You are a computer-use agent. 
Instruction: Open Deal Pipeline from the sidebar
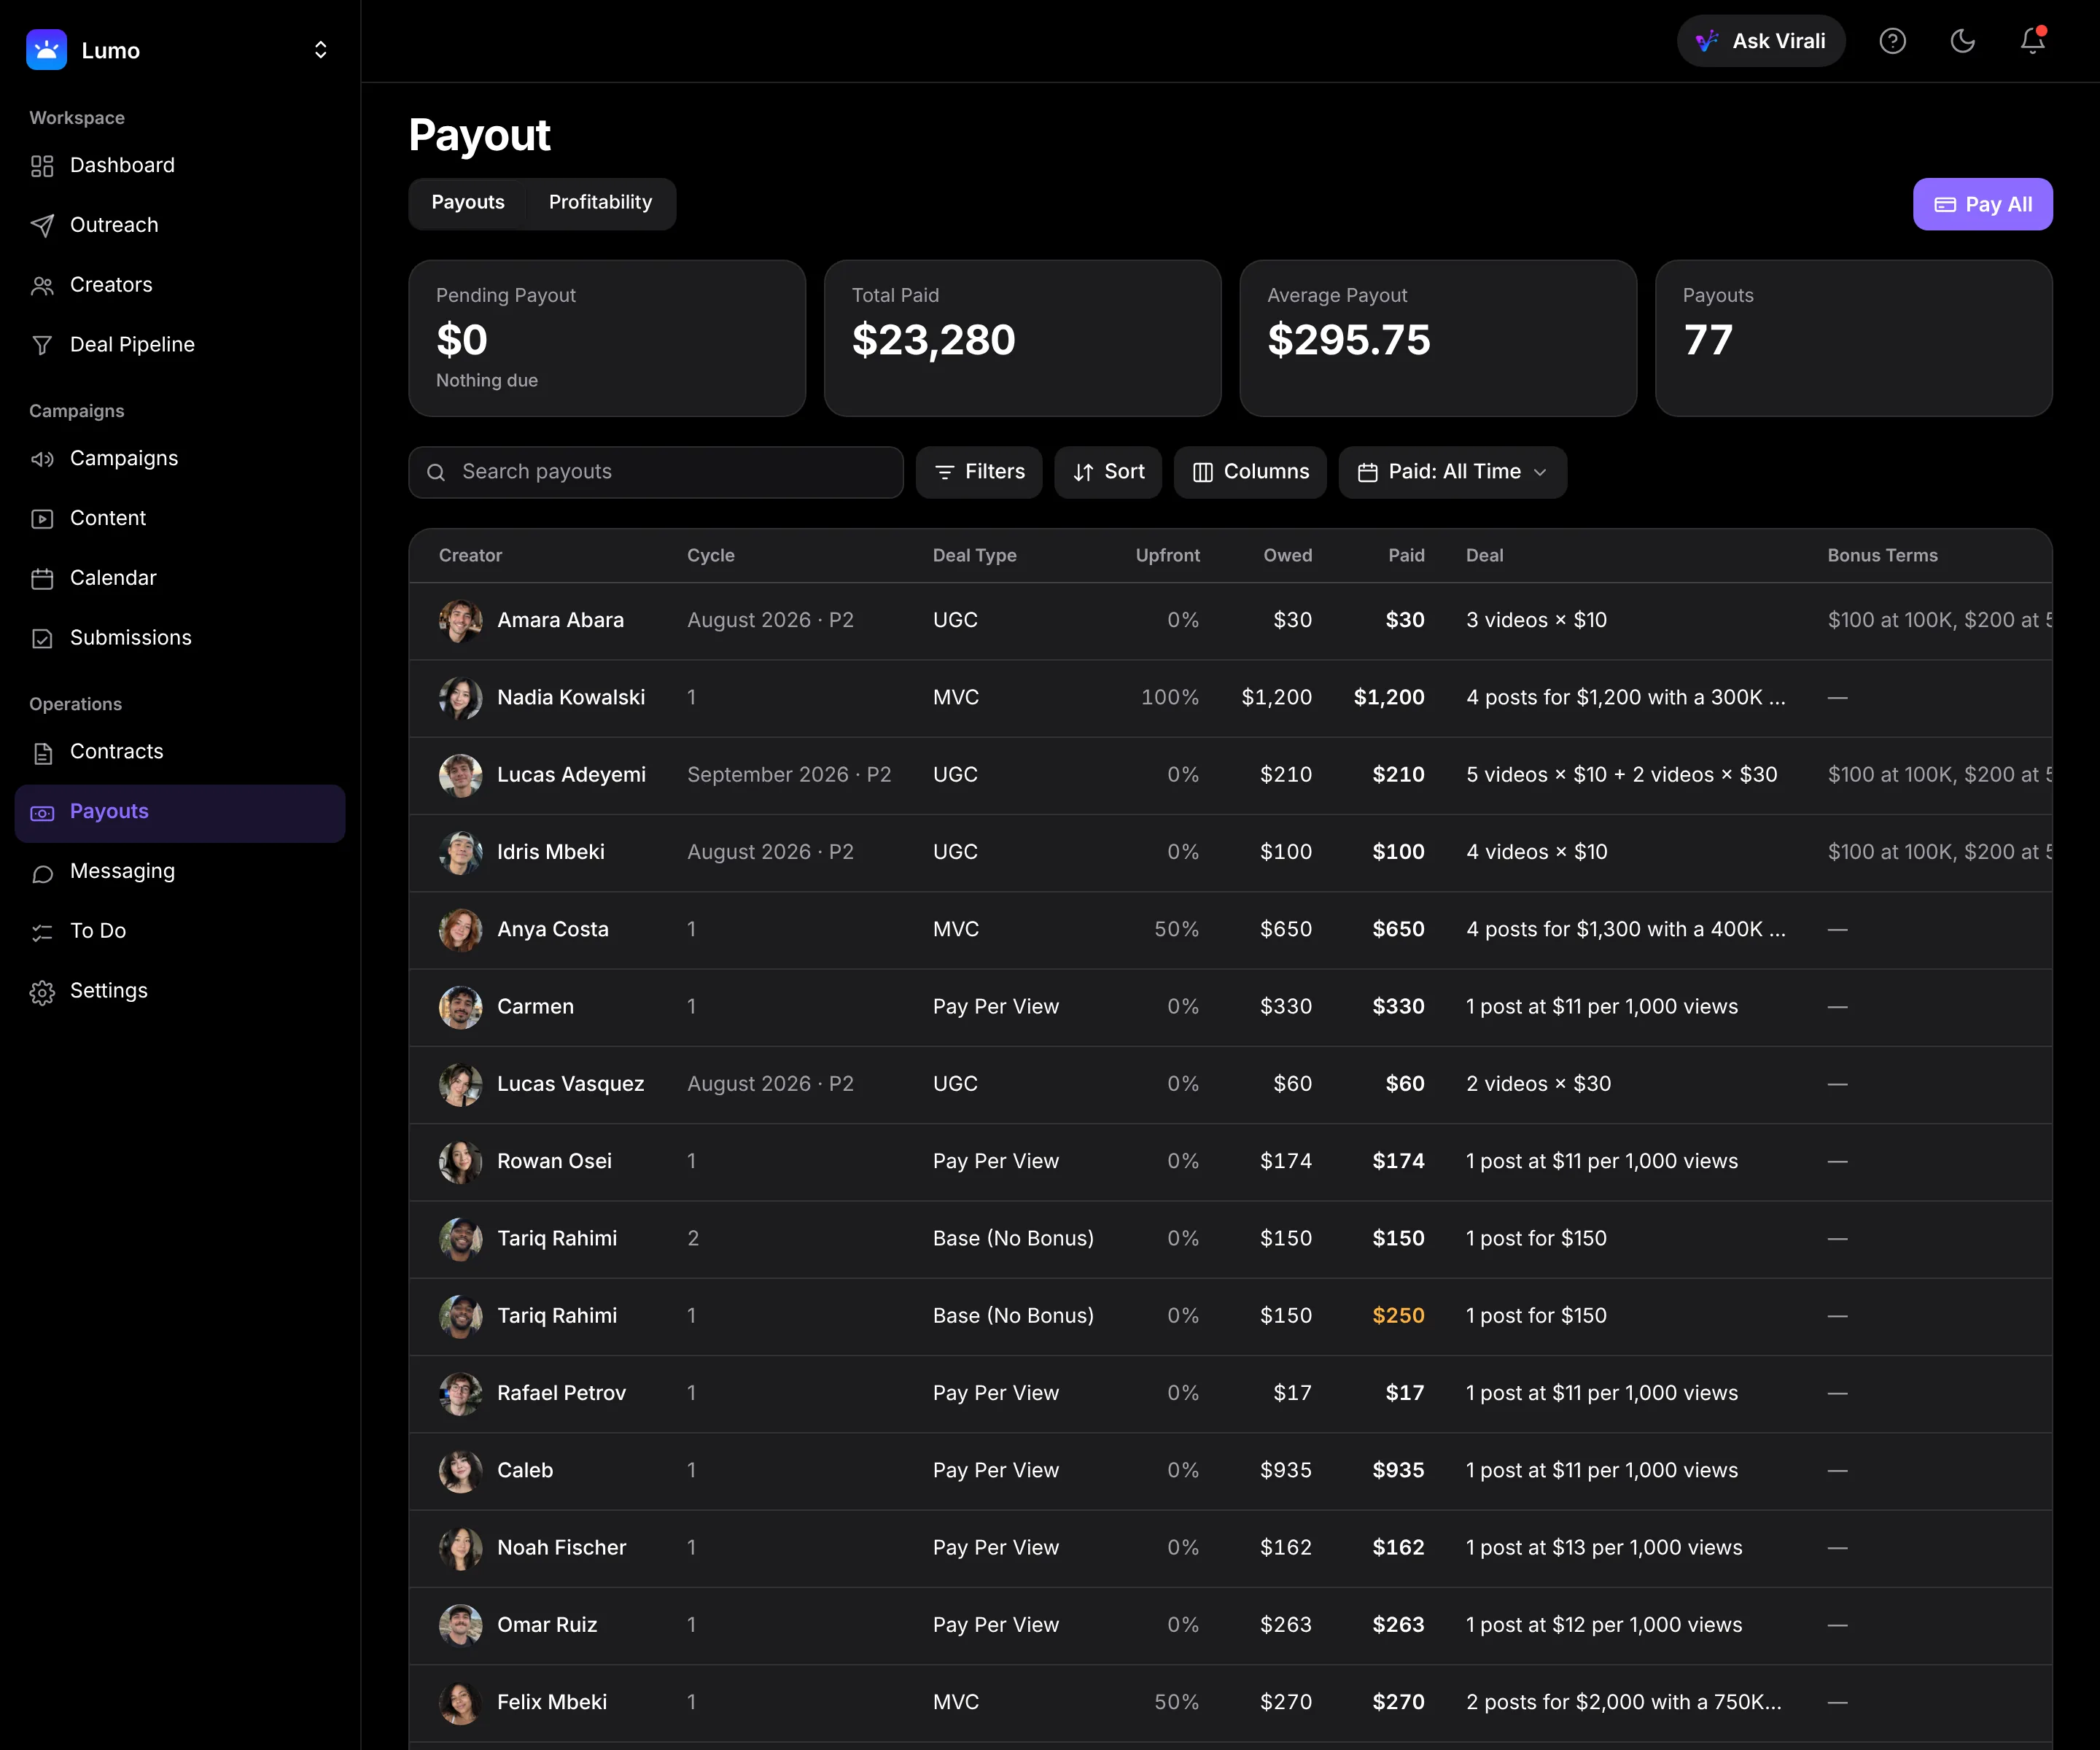pyautogui.click(x=180, y=345)
